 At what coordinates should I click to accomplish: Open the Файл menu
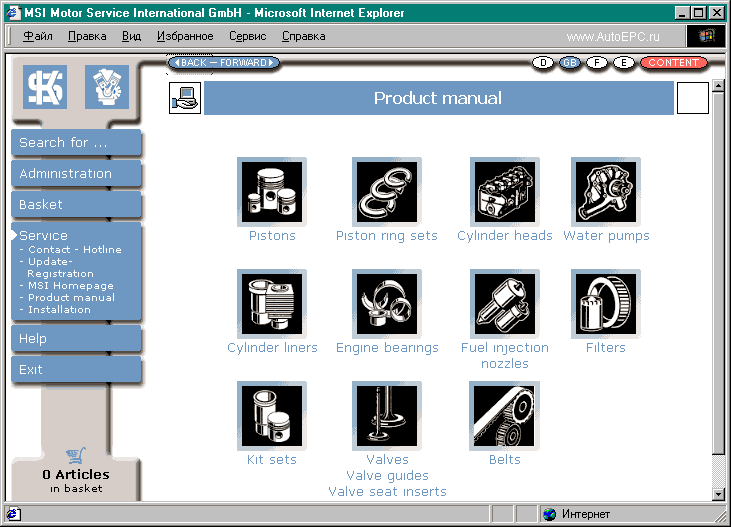point(38,36)
